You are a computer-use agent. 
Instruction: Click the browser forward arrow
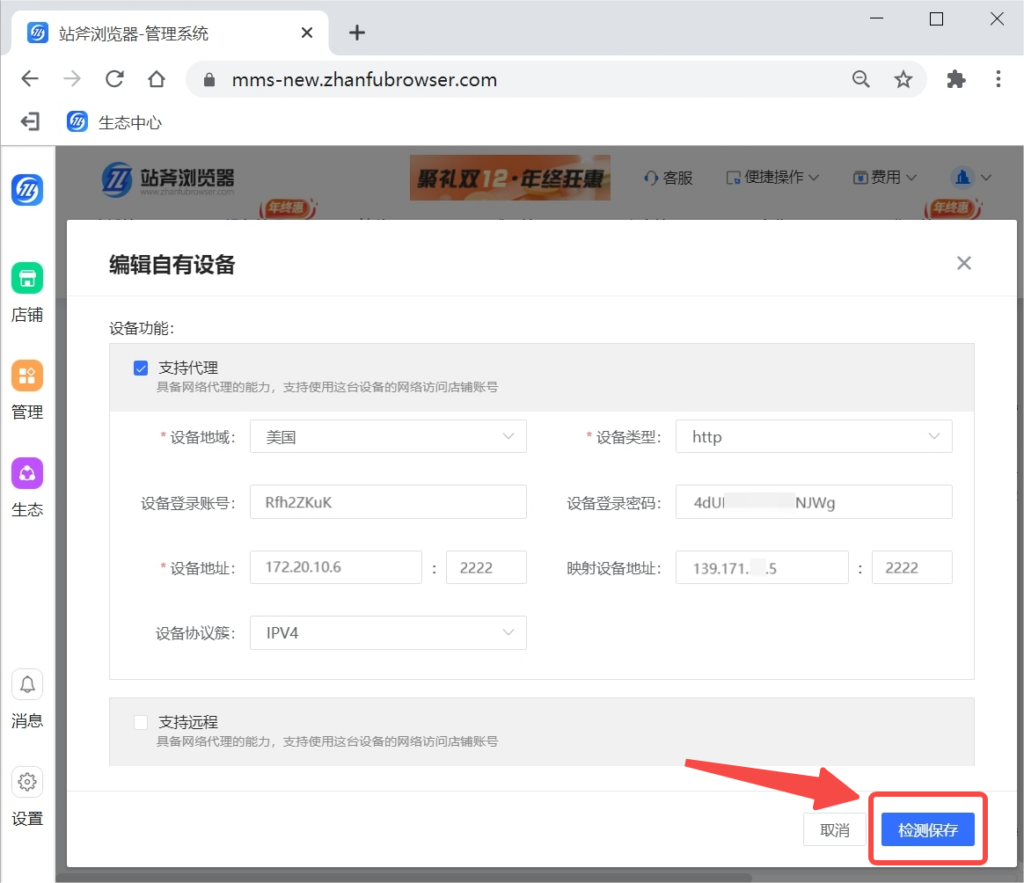pos(72,79)
